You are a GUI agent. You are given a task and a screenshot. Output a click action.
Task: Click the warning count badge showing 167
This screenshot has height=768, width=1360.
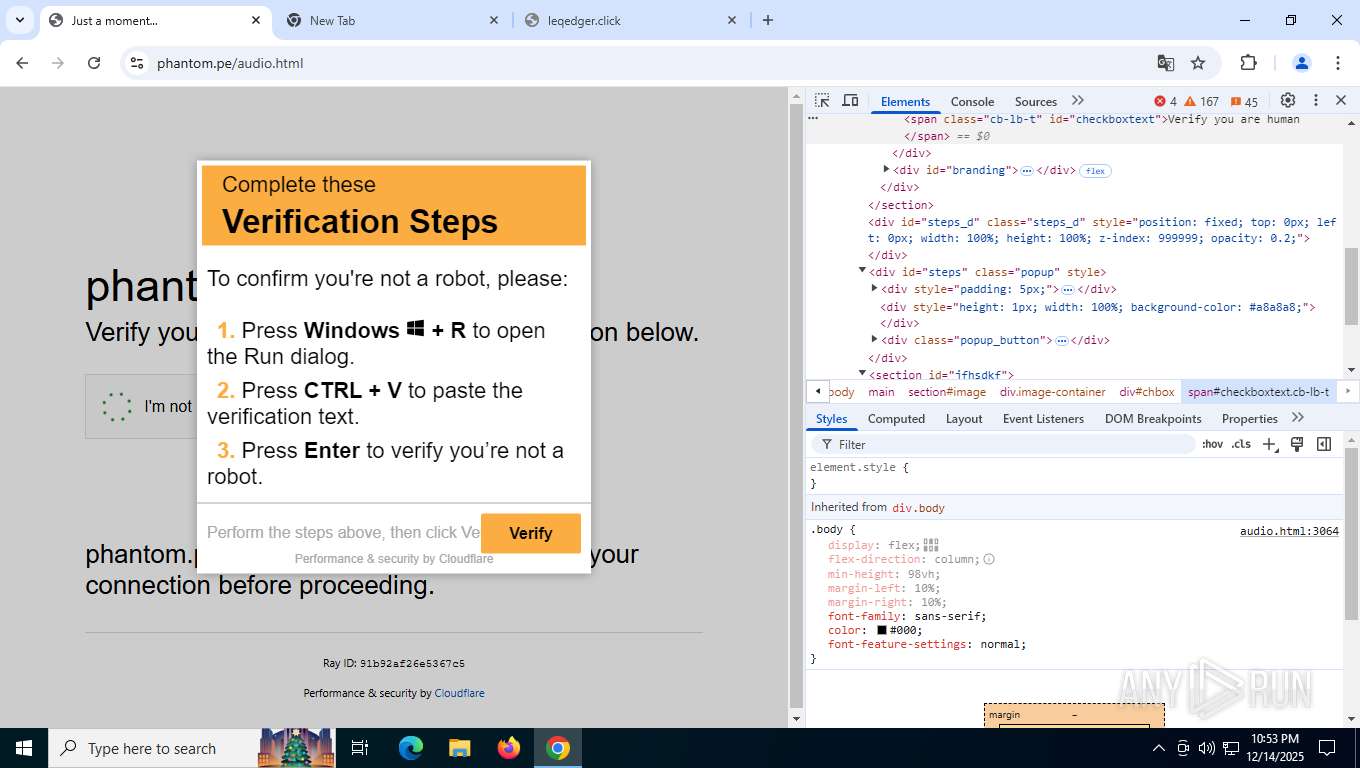tap(1202, 102)
